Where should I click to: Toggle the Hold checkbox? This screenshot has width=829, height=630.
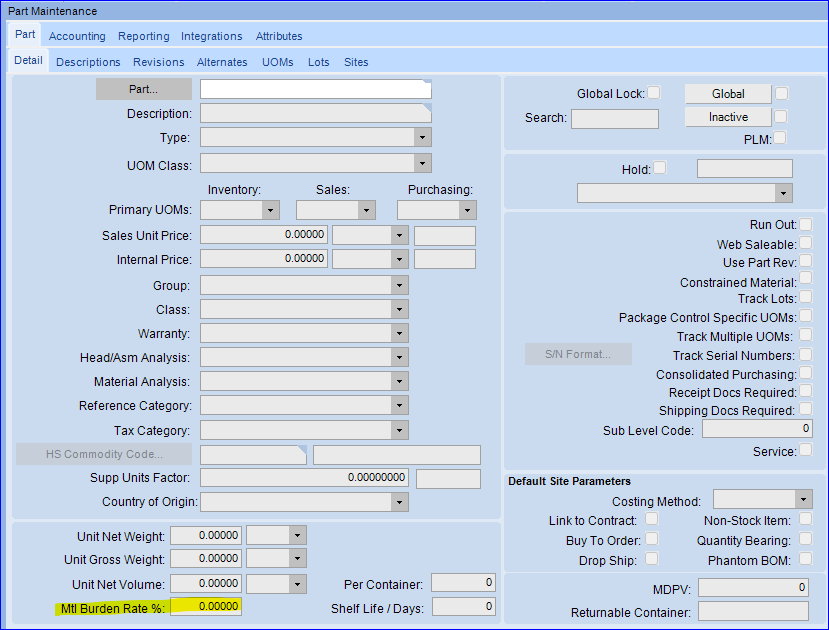[x=660, y=168]
